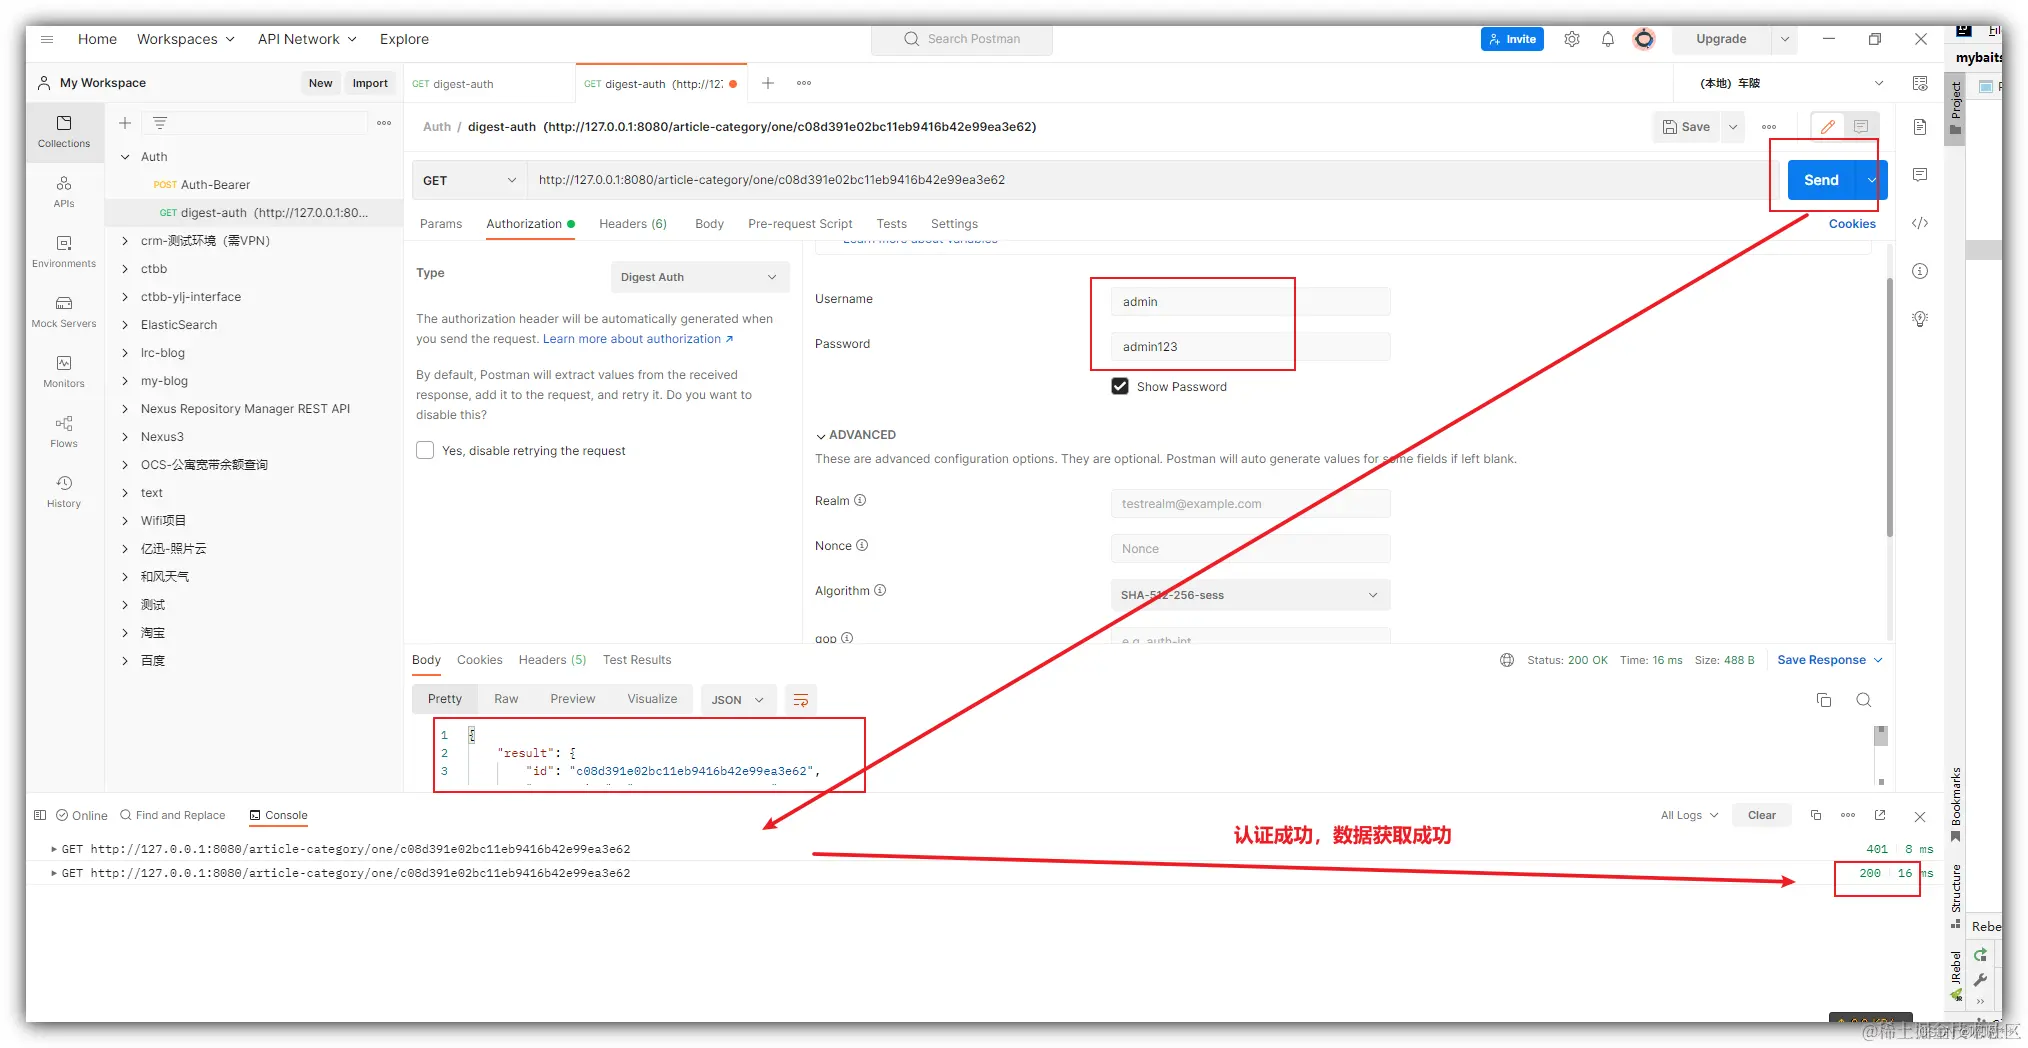Check 'Yes, disable retrying the request'

pyautogui.click(x=425, y=450)
